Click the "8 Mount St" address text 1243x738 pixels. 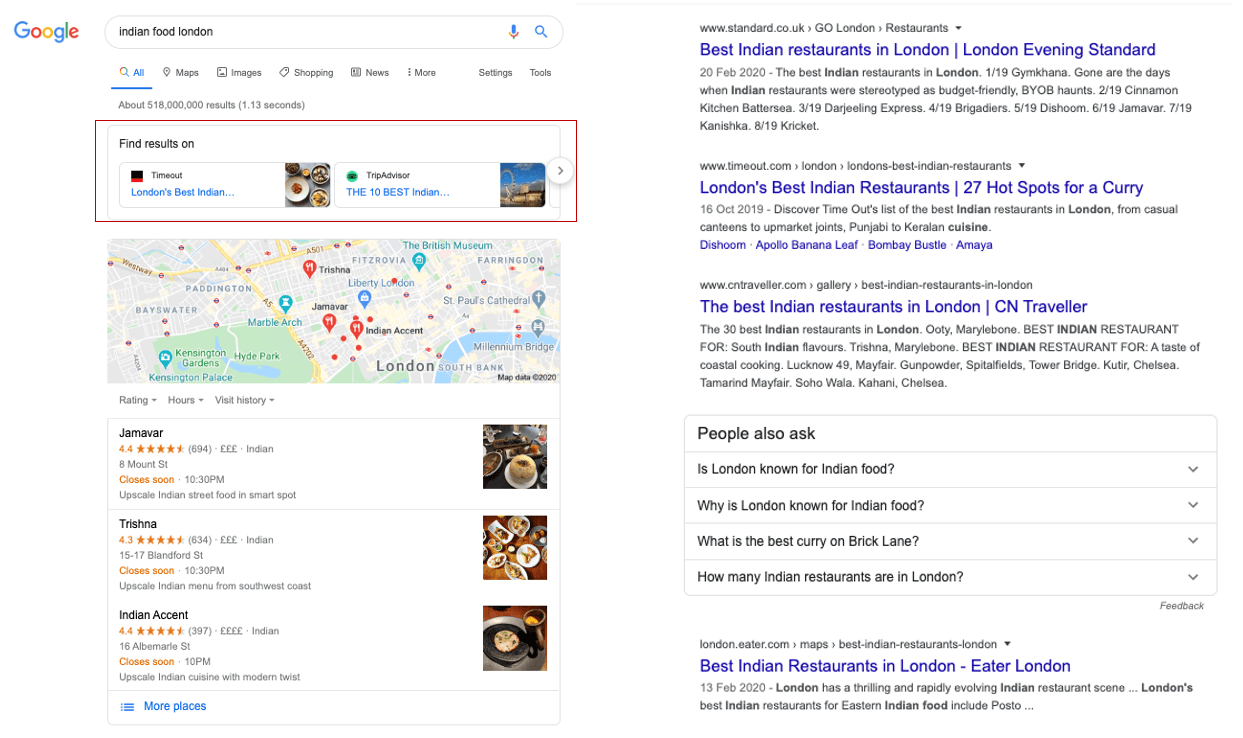(144, 464)
